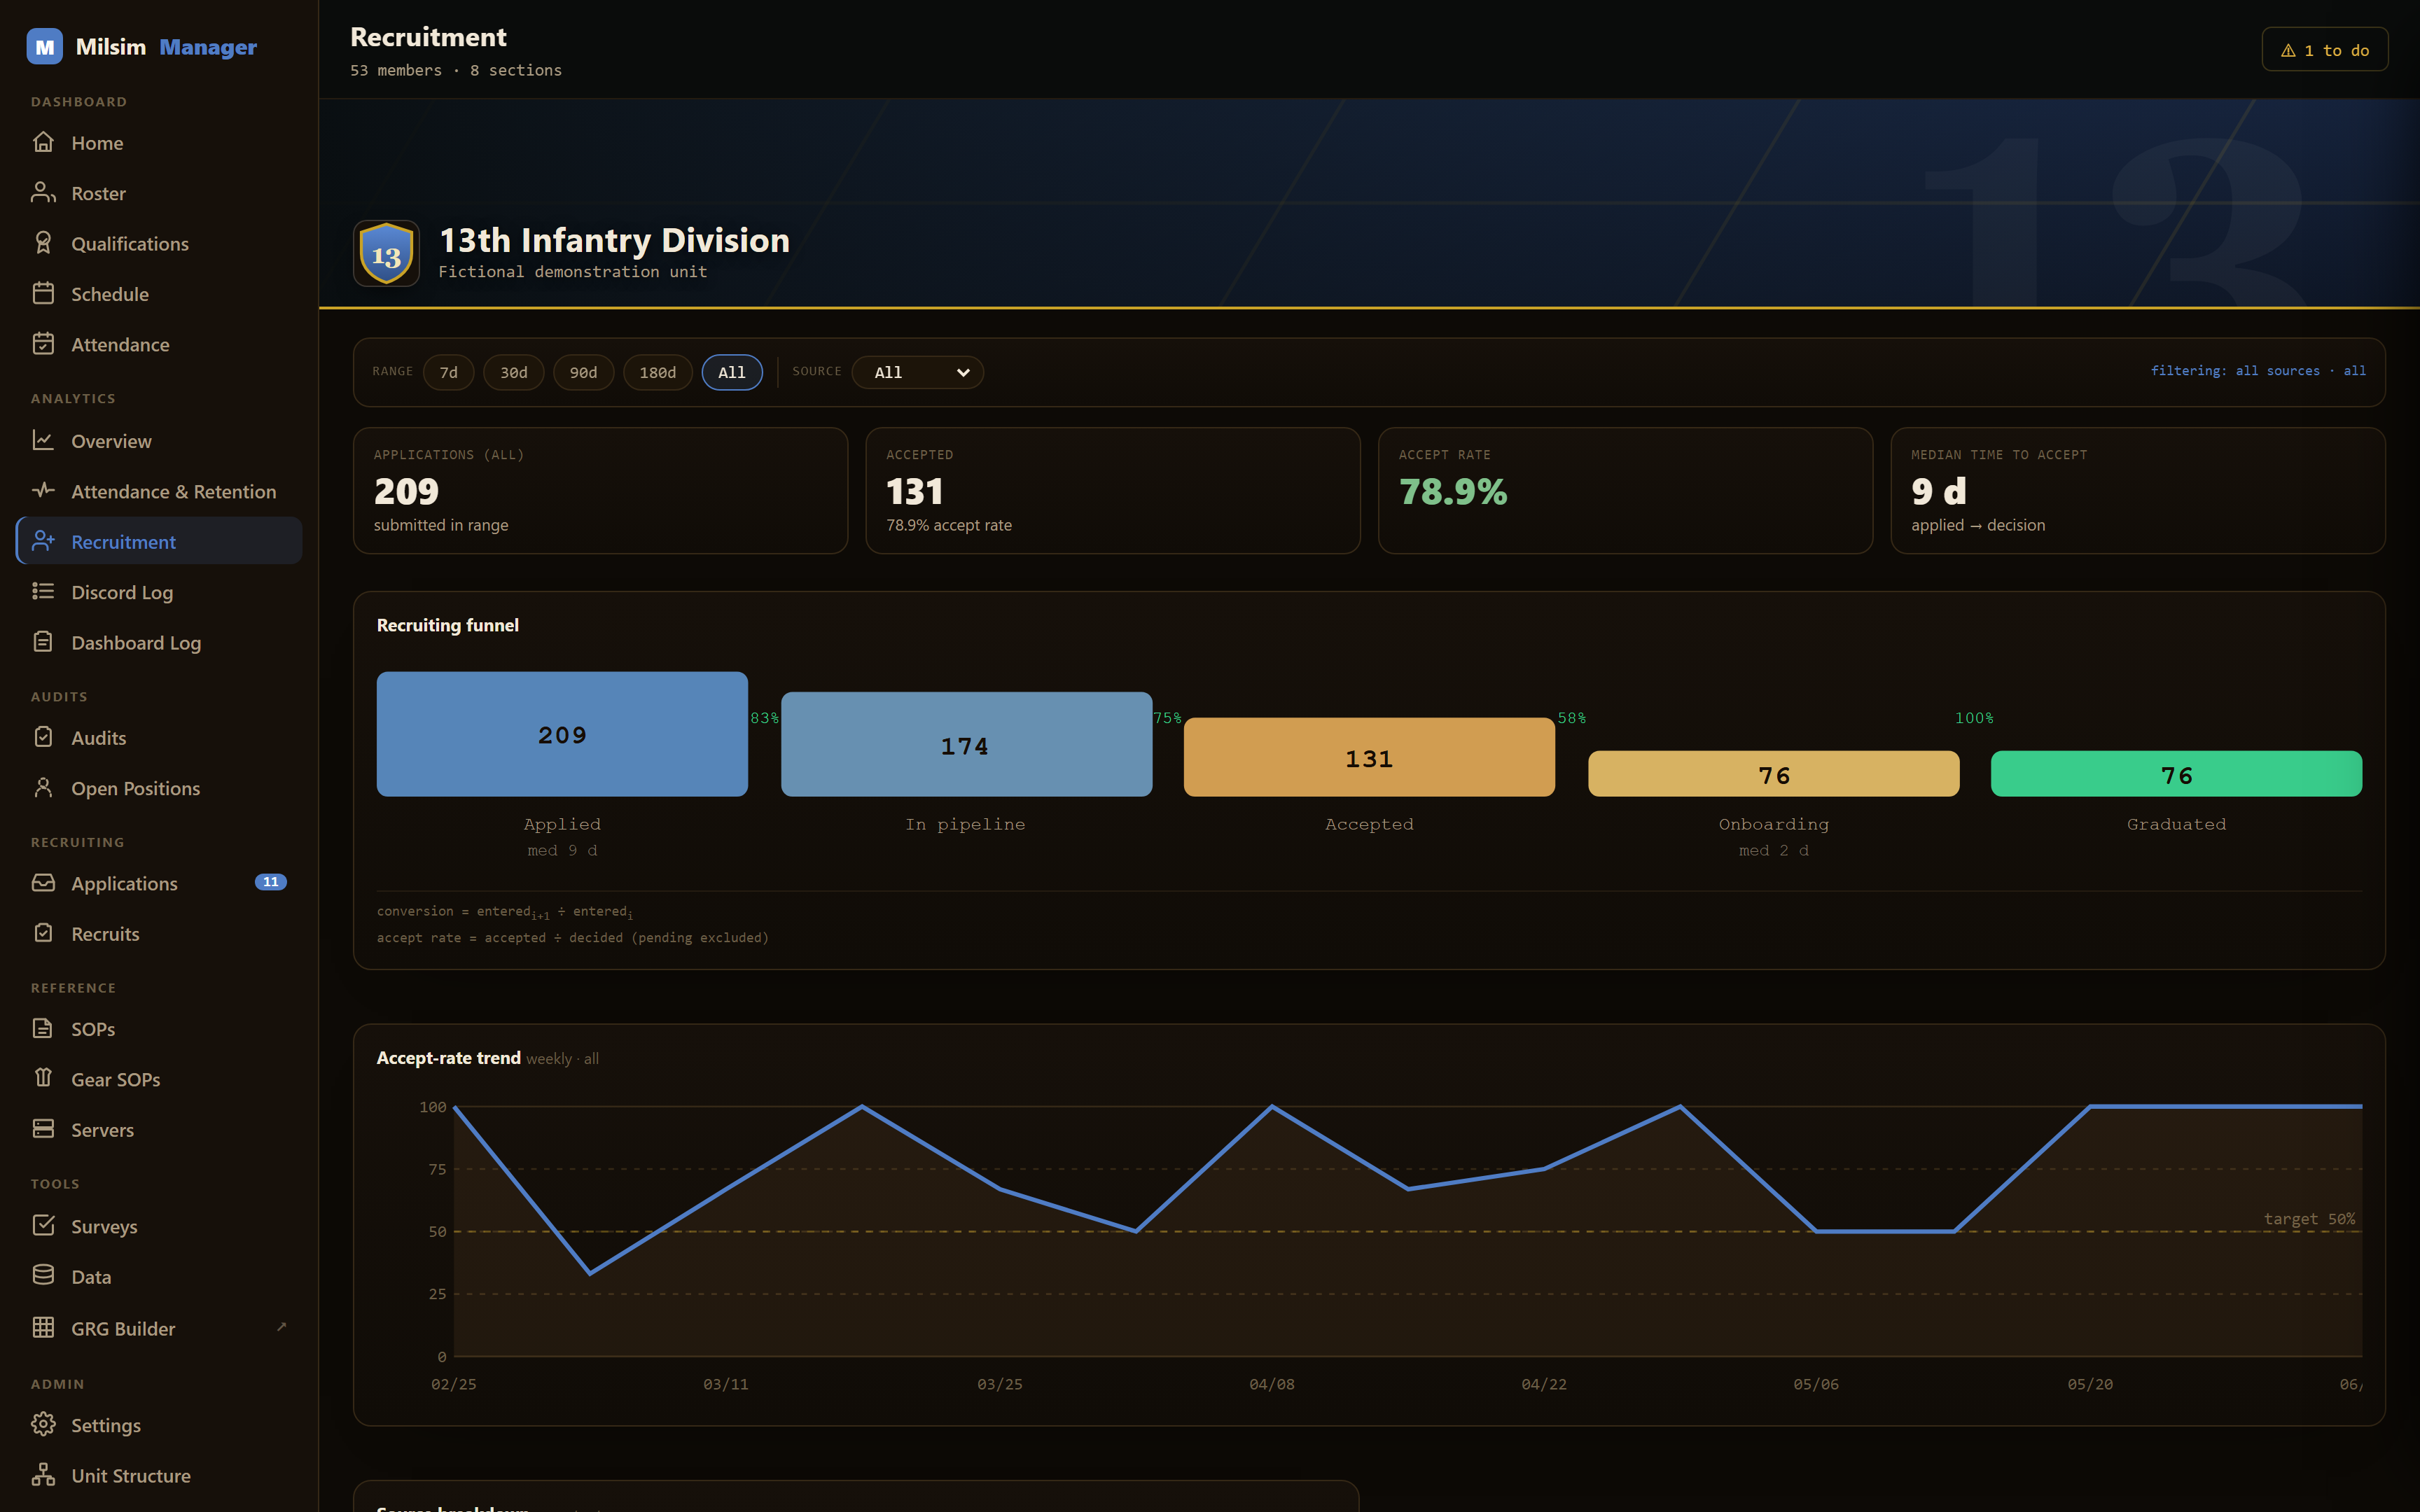Viewport: 2420px width, 1512px height.
Task: Open Gear SOPs vest icon
Action: [x=43, y=1078]
